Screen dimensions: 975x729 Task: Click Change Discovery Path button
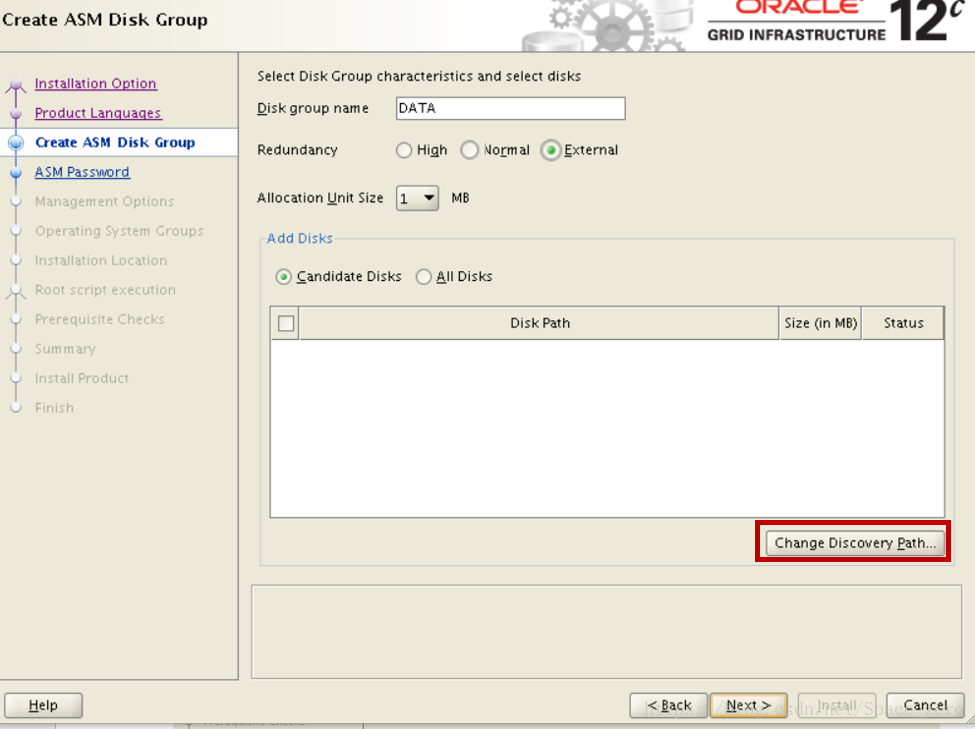pyautogui.click(x=855, y=543)
